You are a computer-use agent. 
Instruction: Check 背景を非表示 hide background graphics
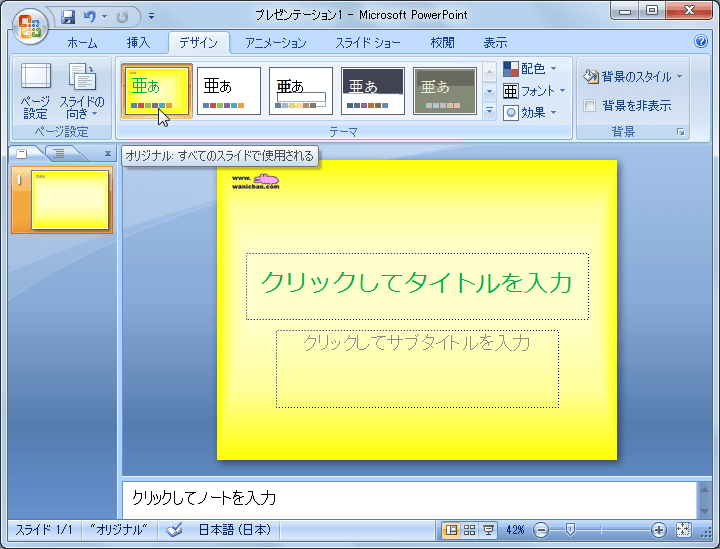[590, 106]
